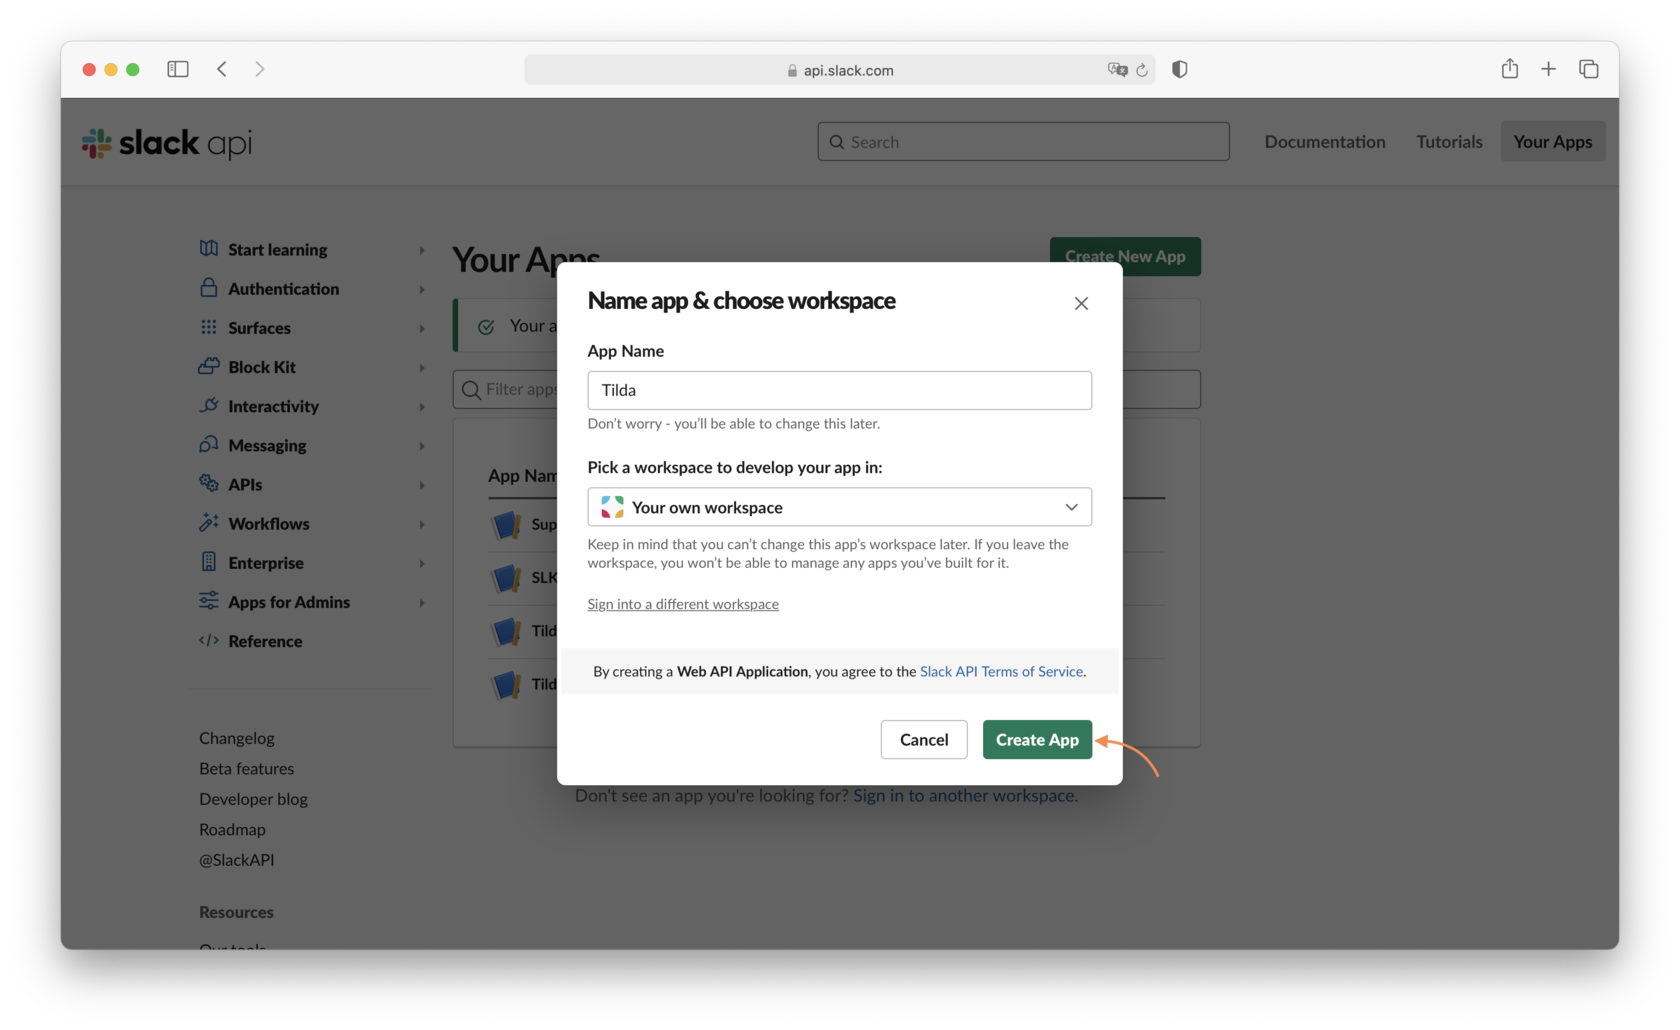The width and height of the screenshot is (1680, 1030).
Task: Click the Block Kit icon
Action: (208, 366)
